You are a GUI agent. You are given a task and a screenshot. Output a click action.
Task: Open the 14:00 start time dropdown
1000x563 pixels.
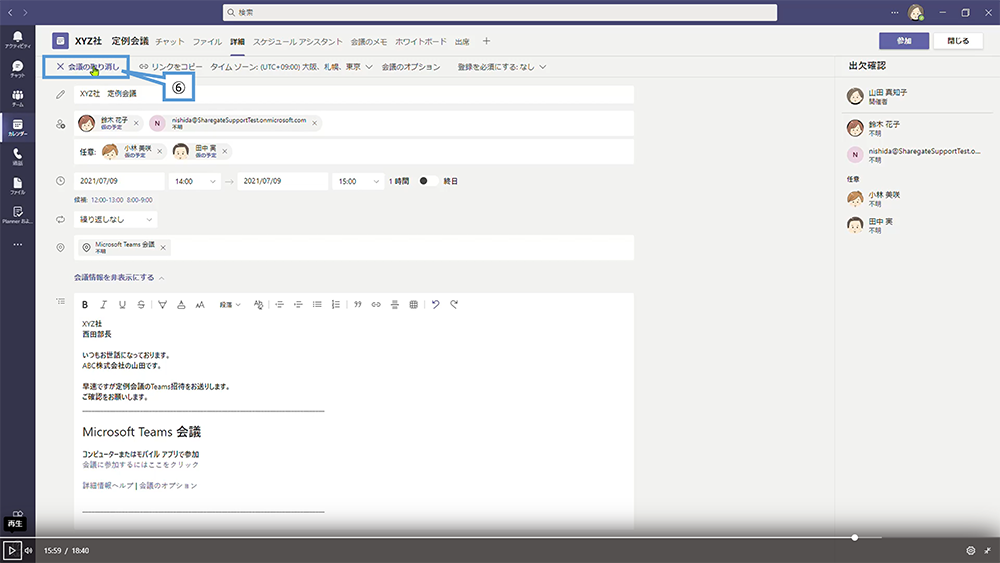(195, 181)
